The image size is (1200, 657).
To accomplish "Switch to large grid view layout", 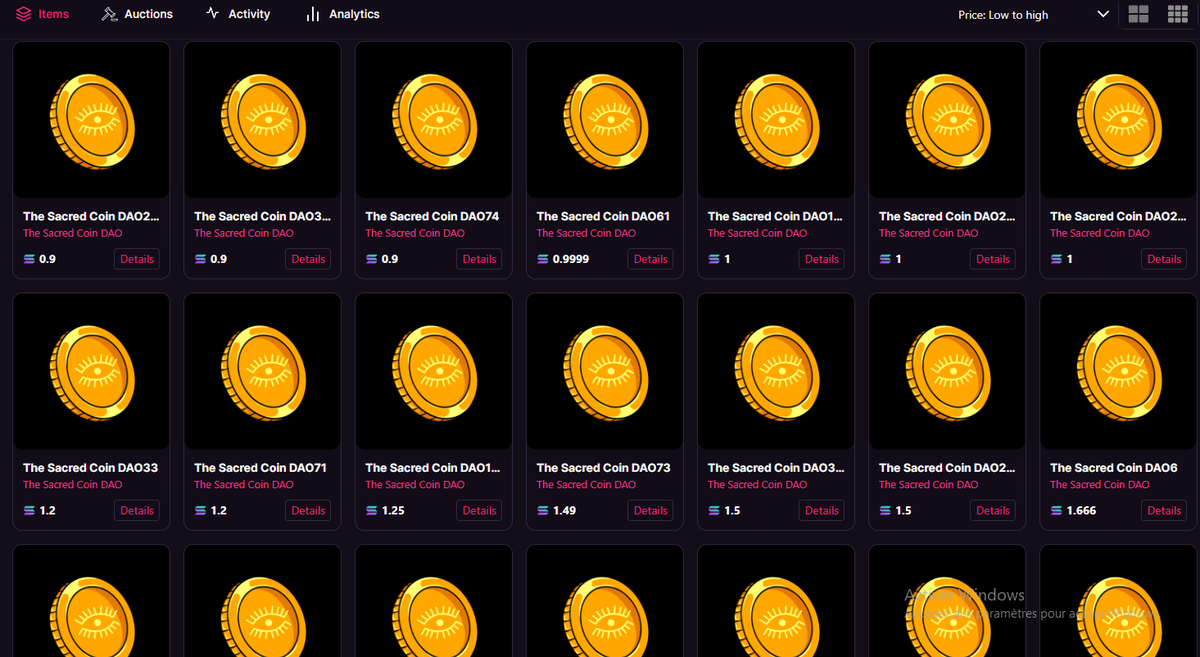I will [x=1138, y=14].
